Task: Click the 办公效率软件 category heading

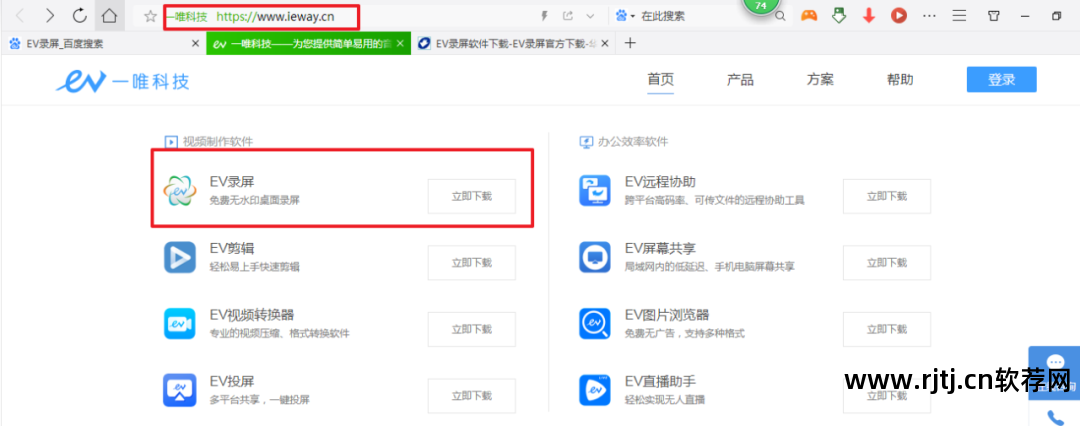Action: [x=633, y=141]
